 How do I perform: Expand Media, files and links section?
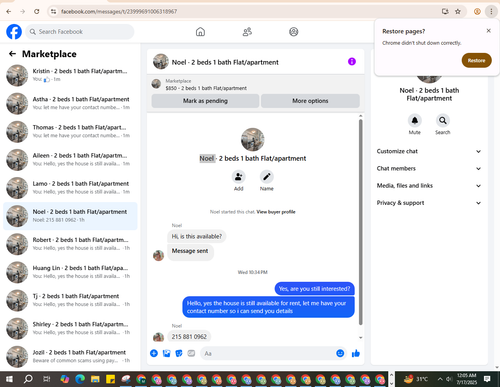(x=429, y=186)
